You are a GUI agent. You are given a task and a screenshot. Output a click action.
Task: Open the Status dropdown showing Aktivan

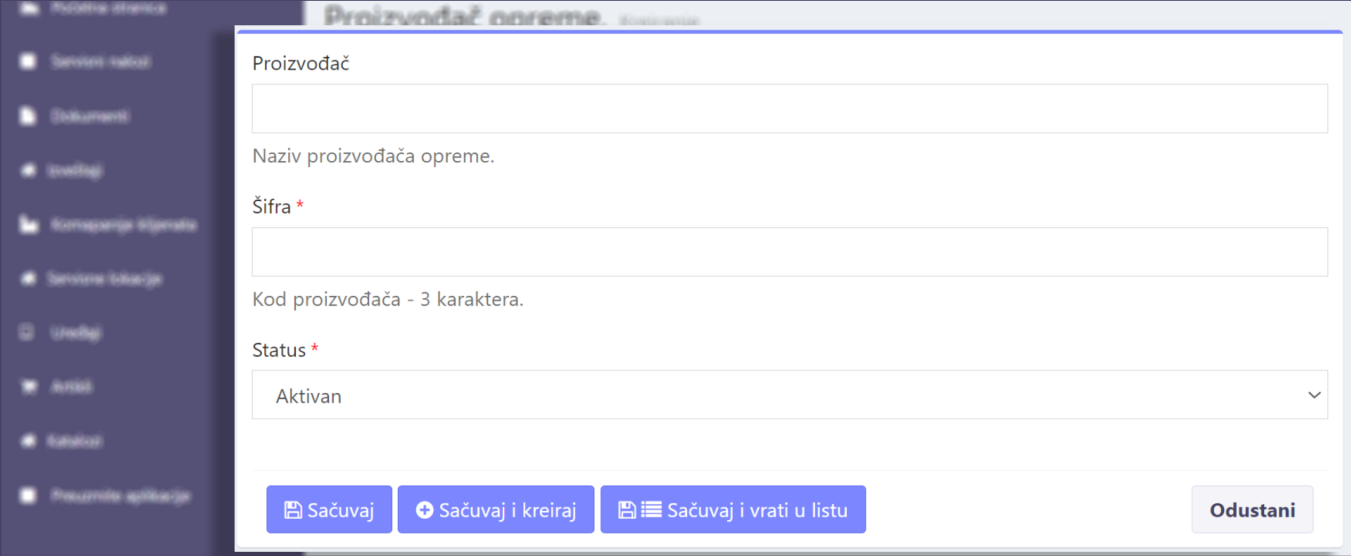[788, 396]
